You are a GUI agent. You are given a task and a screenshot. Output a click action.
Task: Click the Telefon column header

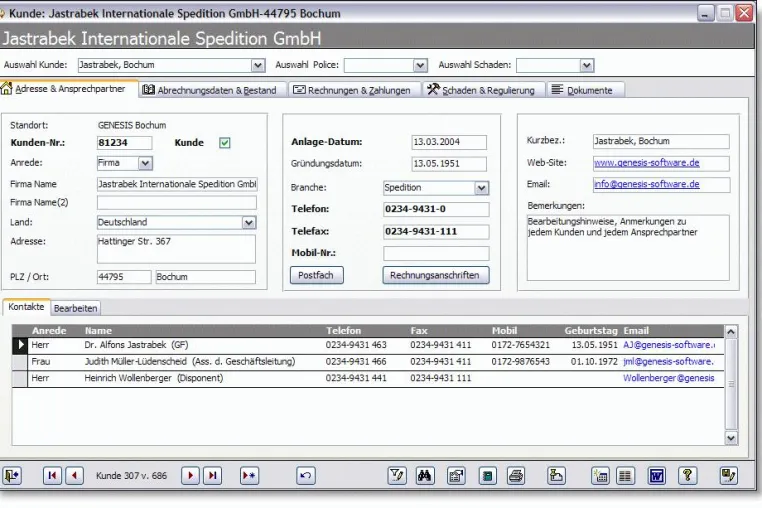point(344,331)
